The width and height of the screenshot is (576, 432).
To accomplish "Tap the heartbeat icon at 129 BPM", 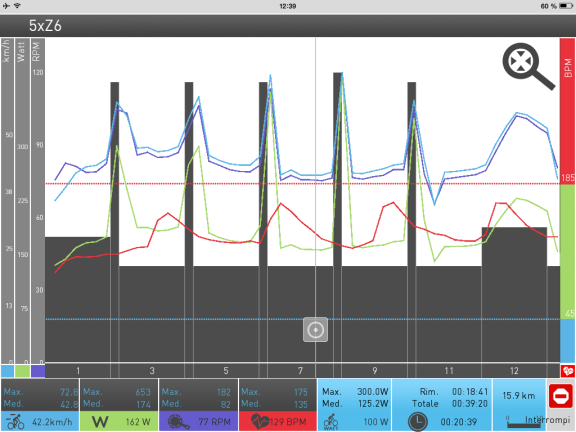I will click(260, 422).
